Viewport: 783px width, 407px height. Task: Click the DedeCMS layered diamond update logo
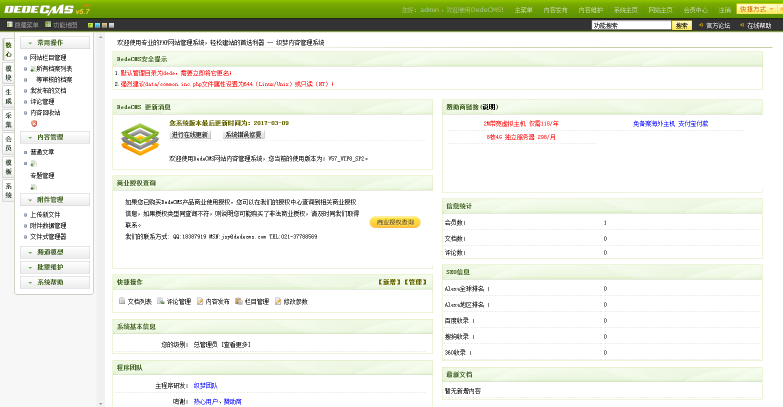[140, 139]
